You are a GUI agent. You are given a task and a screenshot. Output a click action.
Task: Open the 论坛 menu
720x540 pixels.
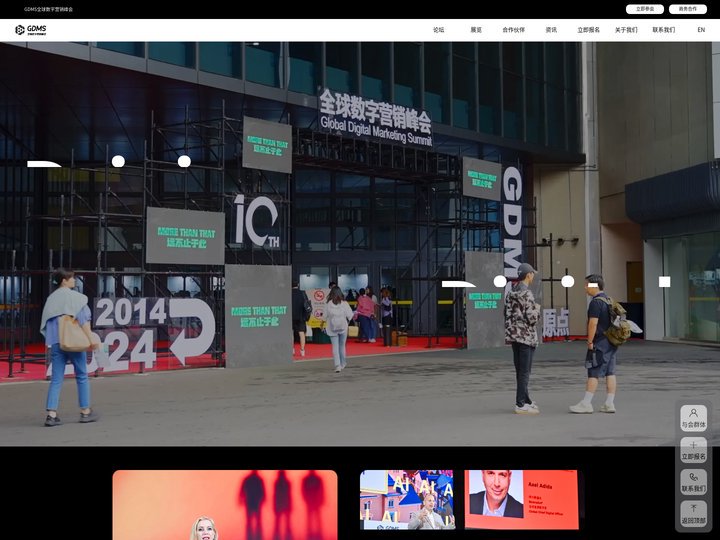click(439, 30)
